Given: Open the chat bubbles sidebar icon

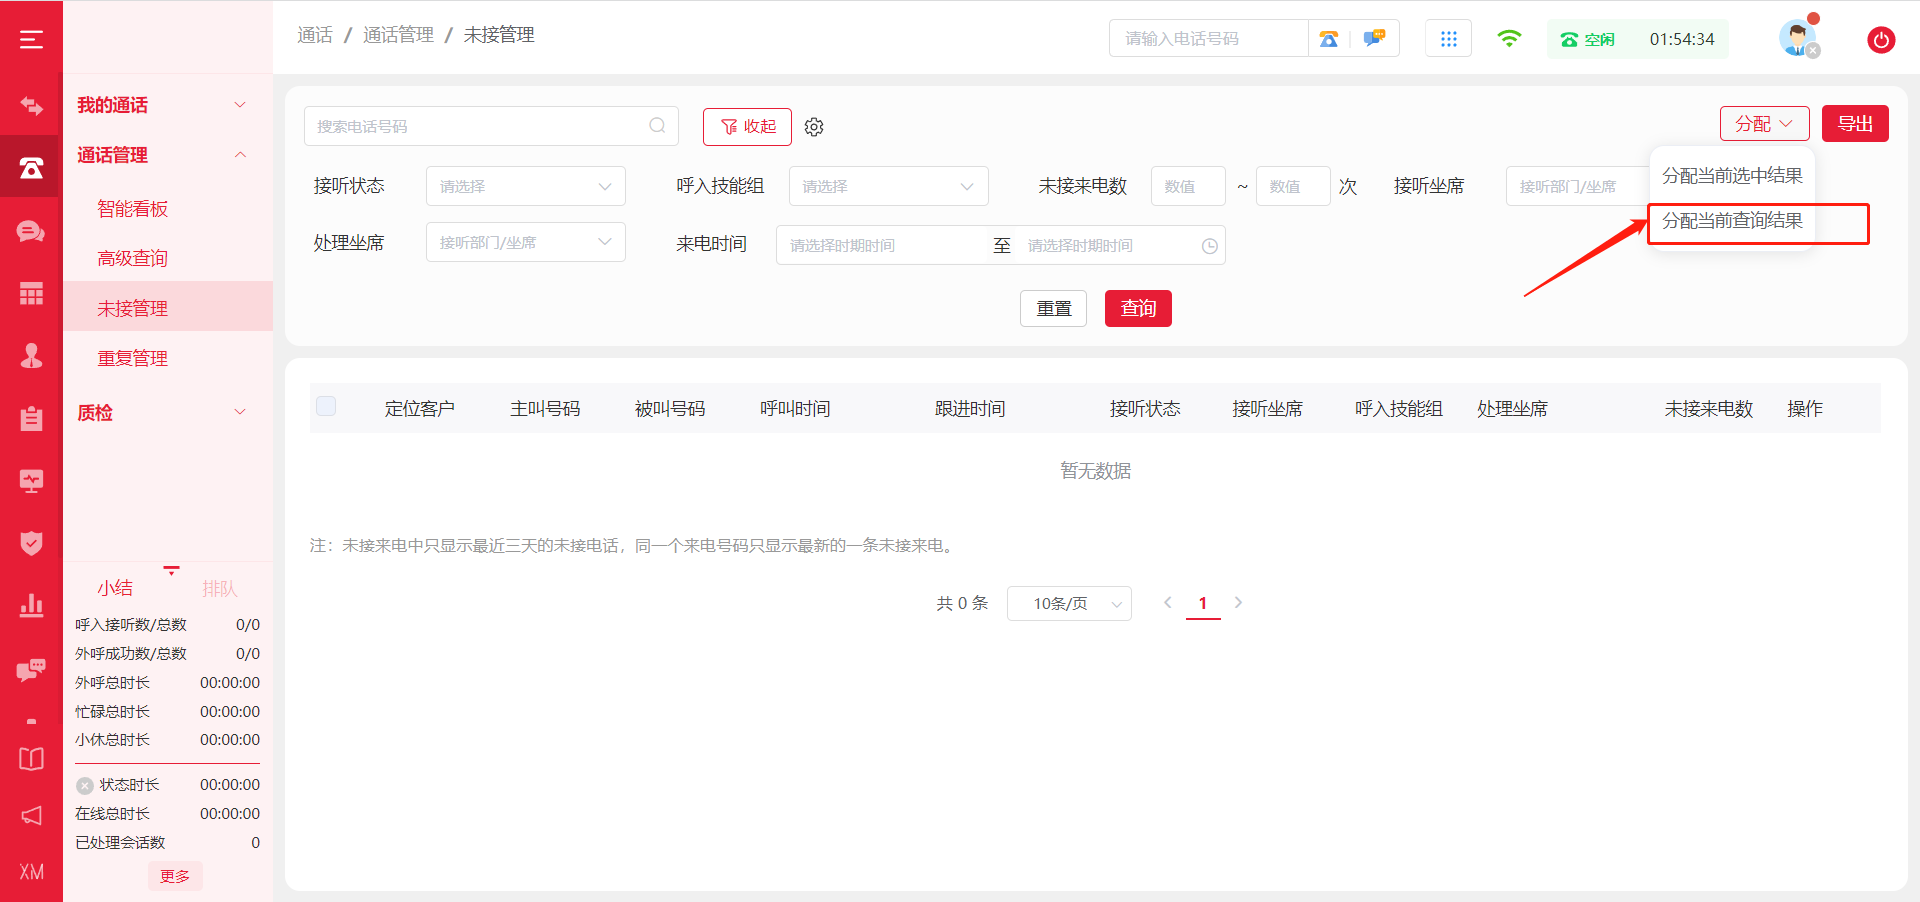Looking at the screenshot, I should pyautogui.click(x=31, y=232).
